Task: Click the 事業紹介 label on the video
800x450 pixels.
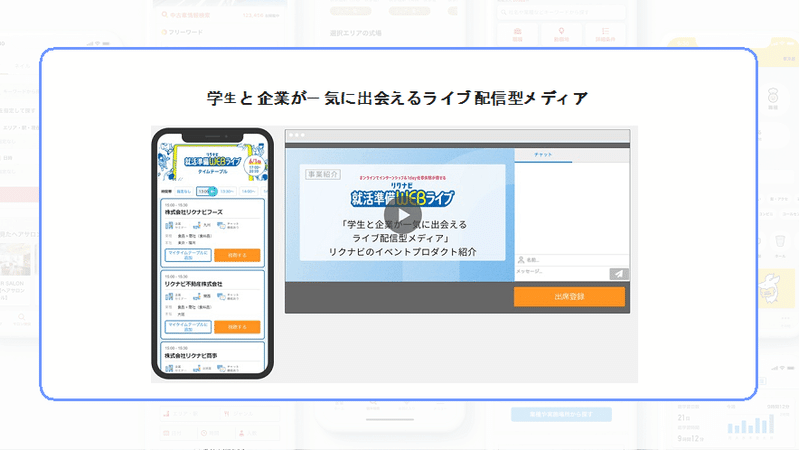Action: pyautogui.click(x=323, y=174)
